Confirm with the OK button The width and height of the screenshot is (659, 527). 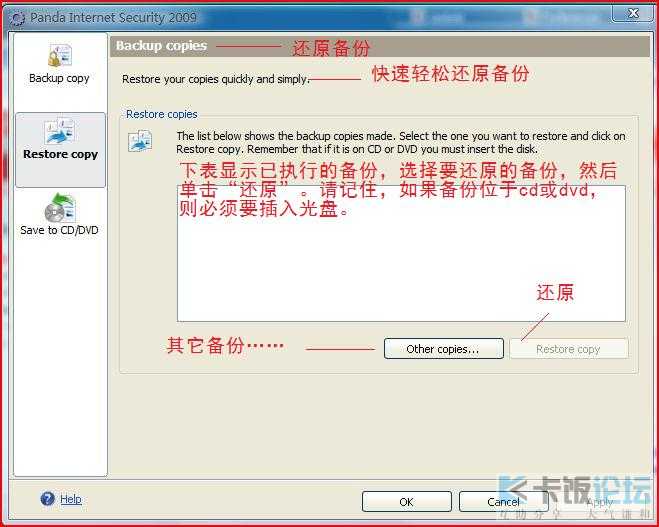coord(406,502)
